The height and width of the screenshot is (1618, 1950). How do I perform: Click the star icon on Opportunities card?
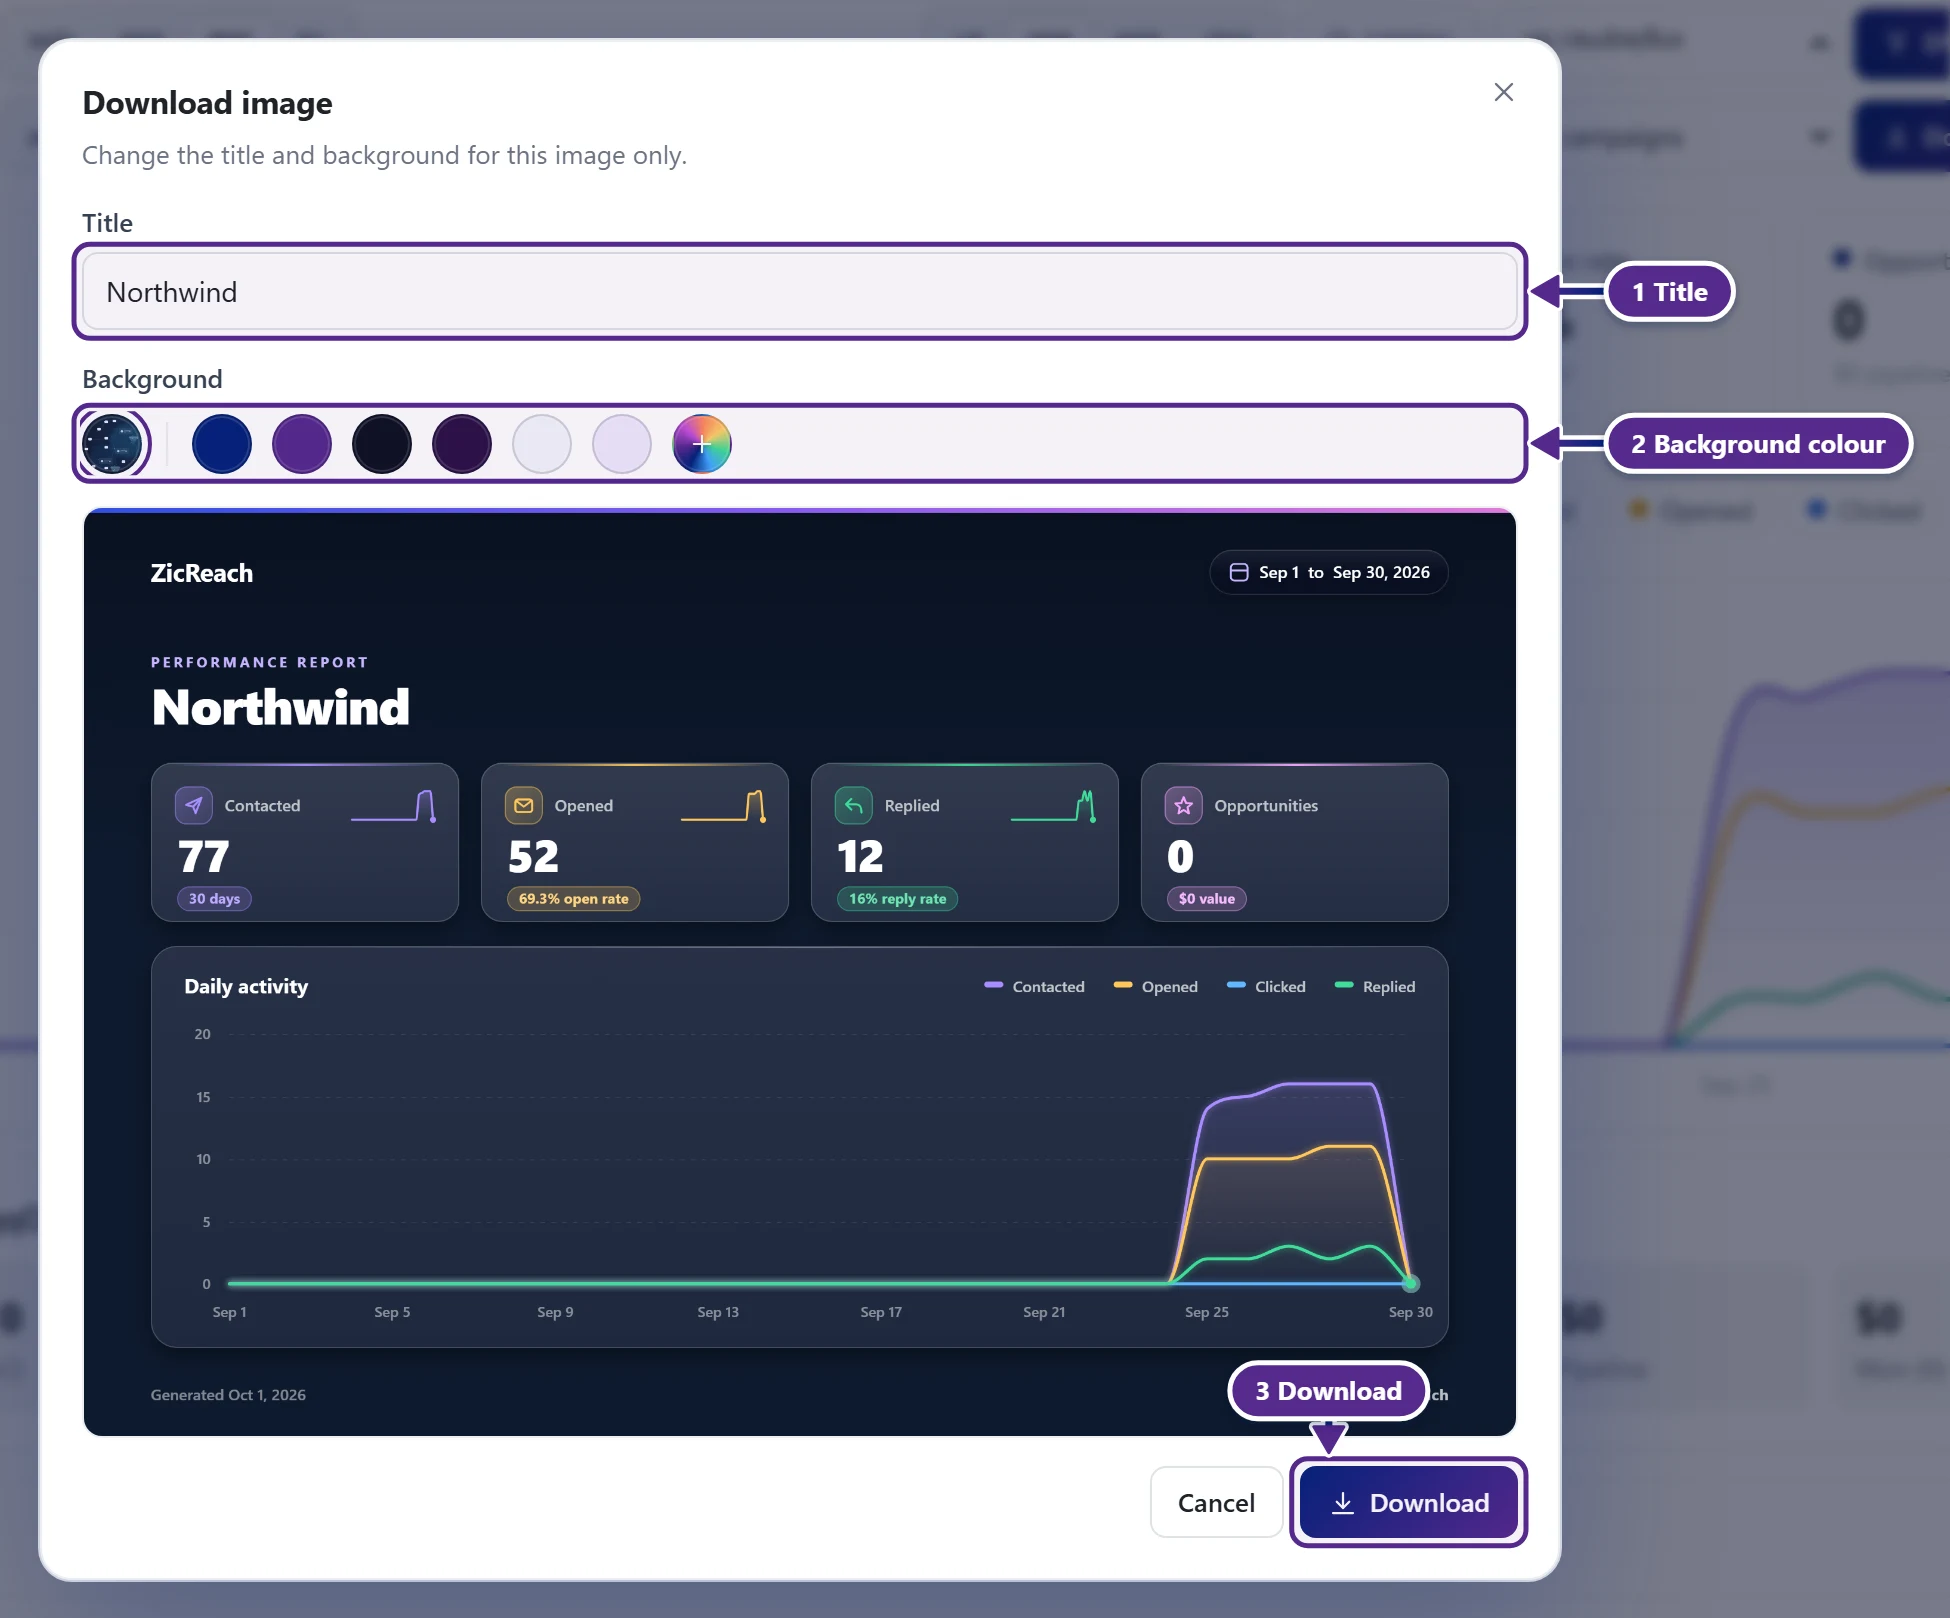click(1184, 805)
